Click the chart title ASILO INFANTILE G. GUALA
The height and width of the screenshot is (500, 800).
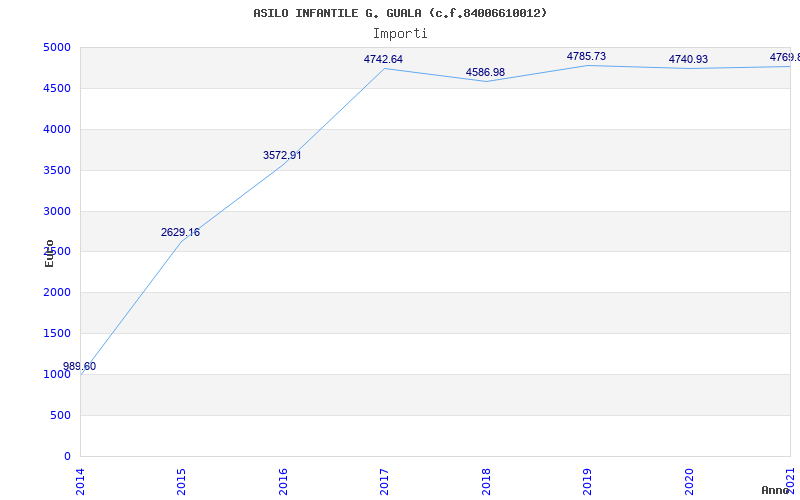point(400,13)
